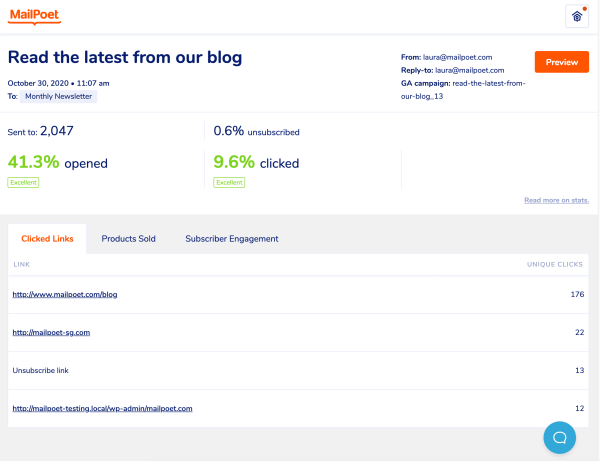Select the 12 unique clicks value
Screen dimensions: 600x461
click(x=579, y=409)
